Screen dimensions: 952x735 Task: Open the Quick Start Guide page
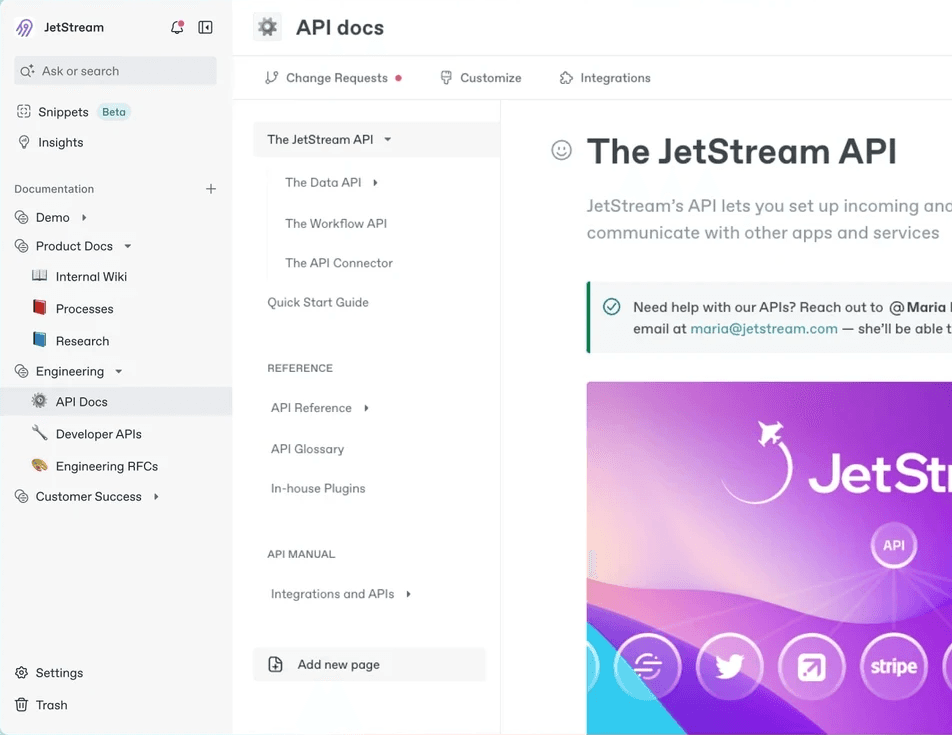(x=318, y=302)
